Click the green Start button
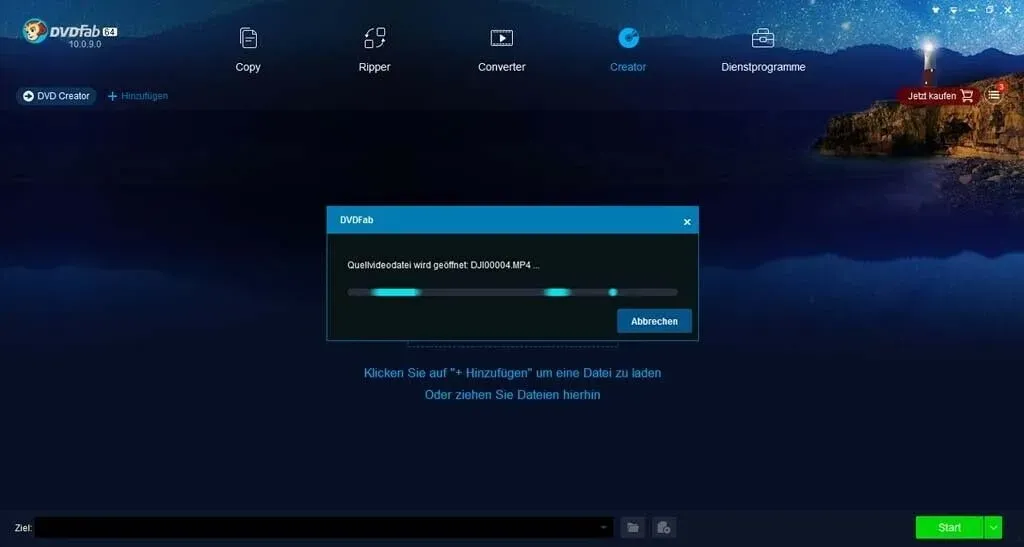The height and width of the screenshot is (547, 1024). 950,527
